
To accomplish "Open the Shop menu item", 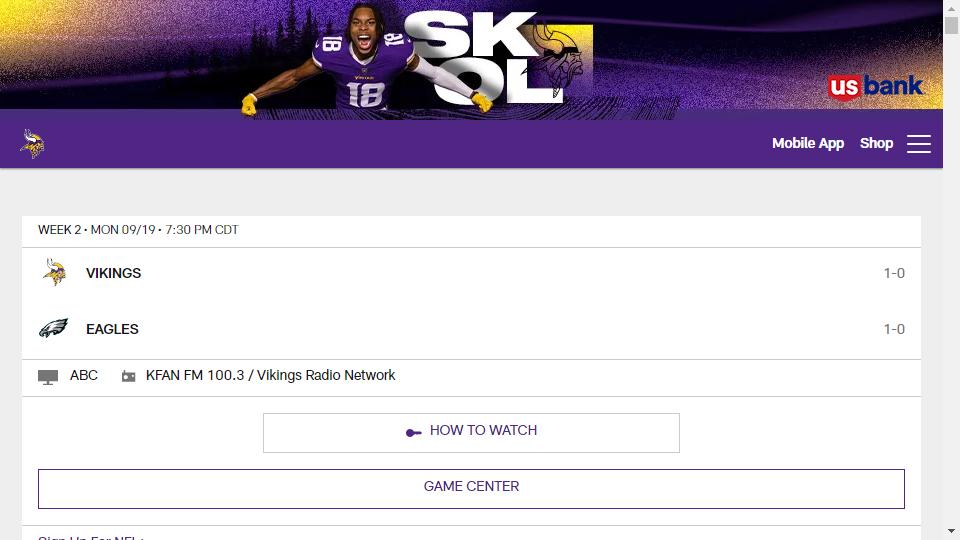I will click(x=876, y=143).
